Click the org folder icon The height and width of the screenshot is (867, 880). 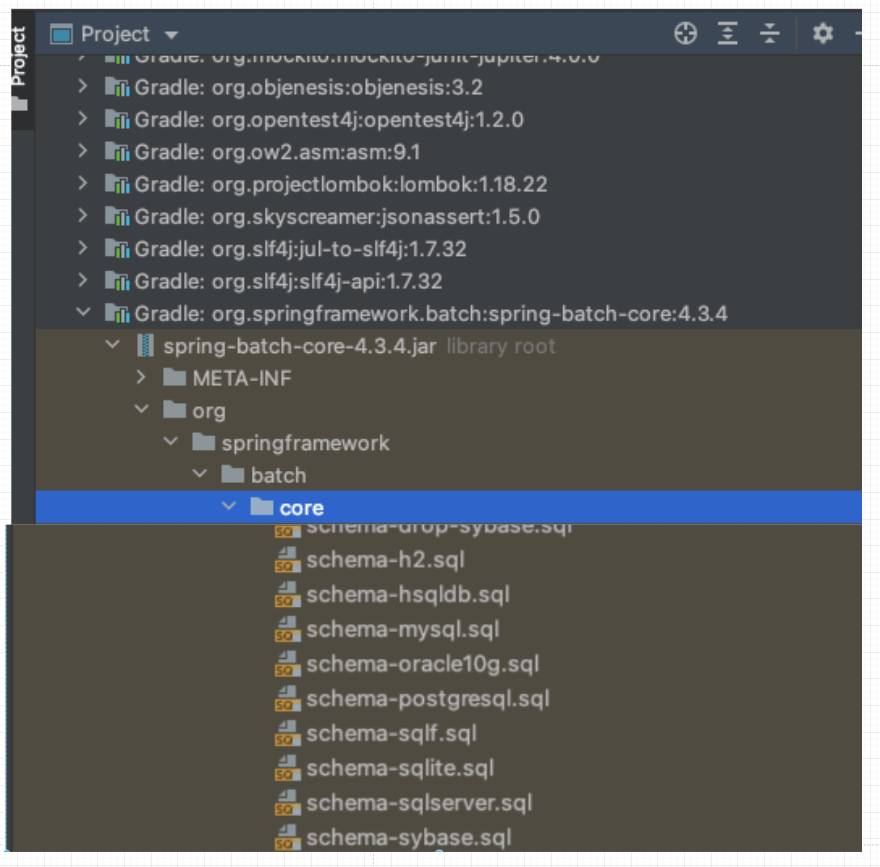175,410
